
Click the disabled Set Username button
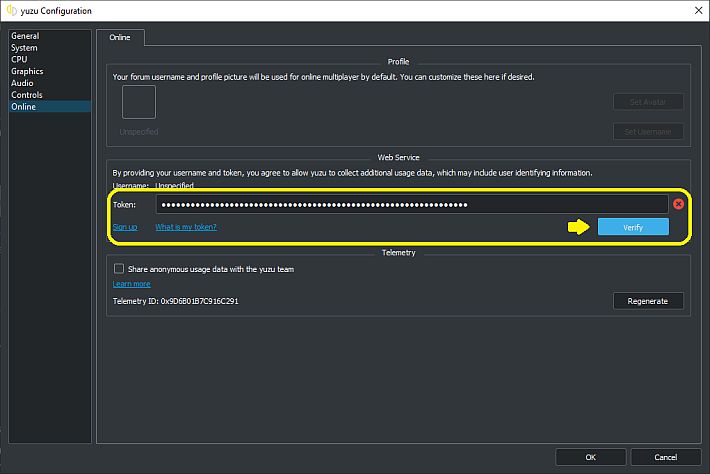(x=648, y=132)
